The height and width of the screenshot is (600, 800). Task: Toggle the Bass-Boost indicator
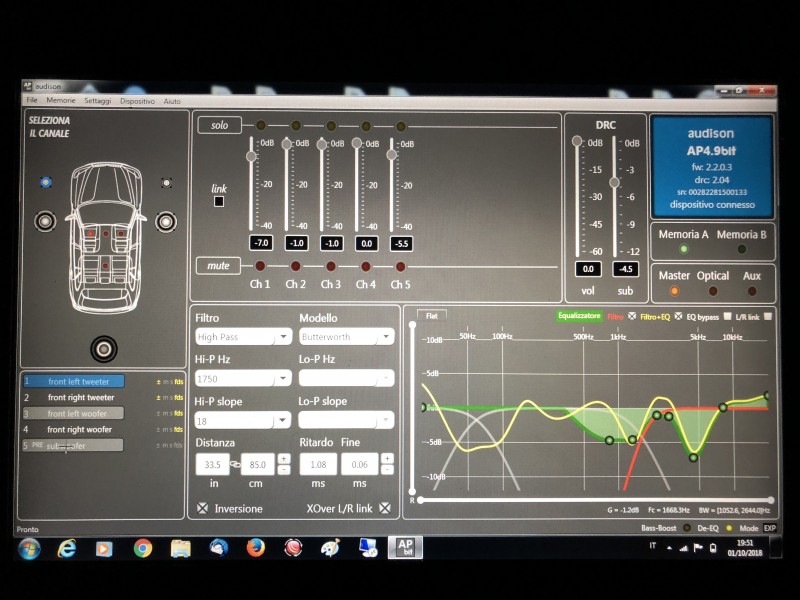coord(687,528)
